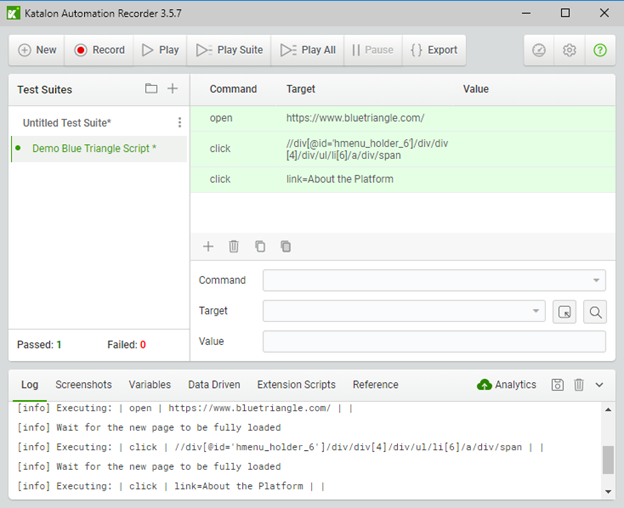The width and height of the screenshot is (624, 508).
Task: Switch to the Screenshots tab
Action: point(84,385)
